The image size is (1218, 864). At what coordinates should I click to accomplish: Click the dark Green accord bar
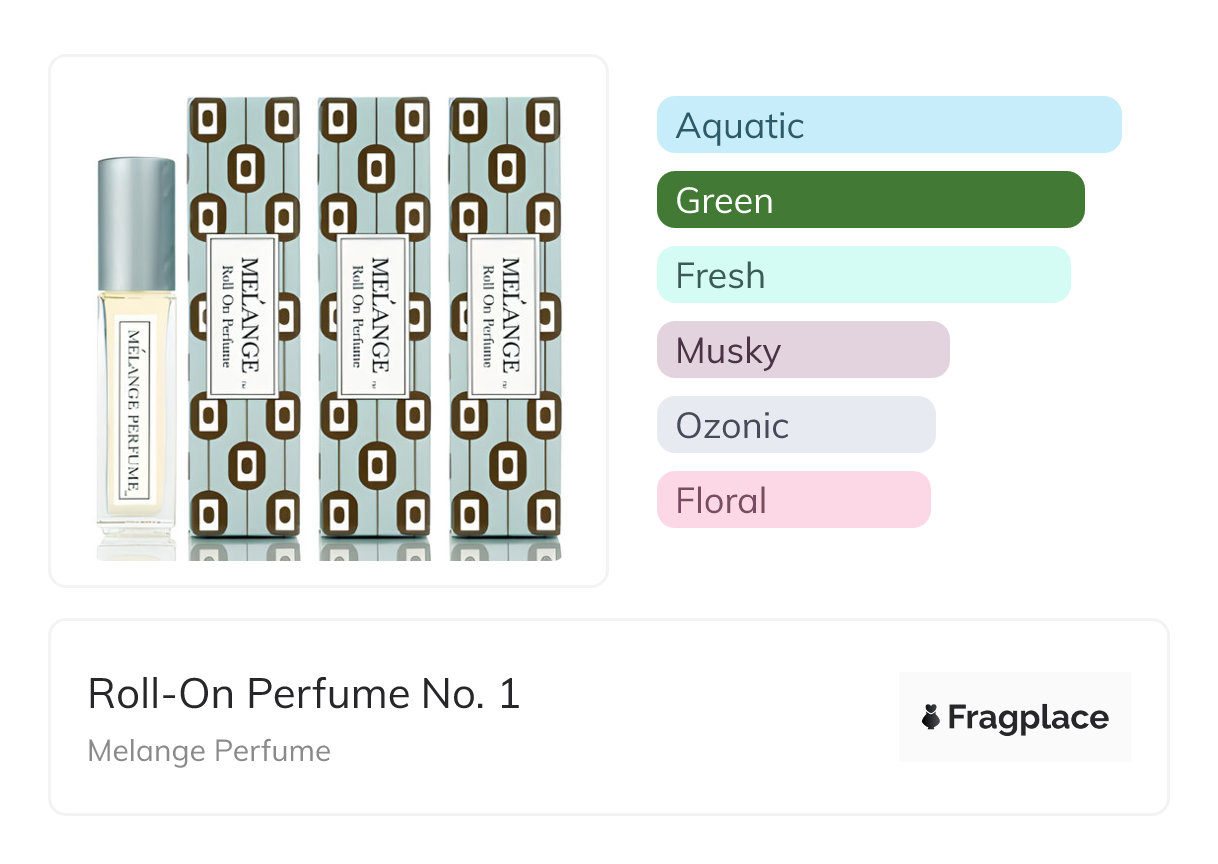(870, 200)
